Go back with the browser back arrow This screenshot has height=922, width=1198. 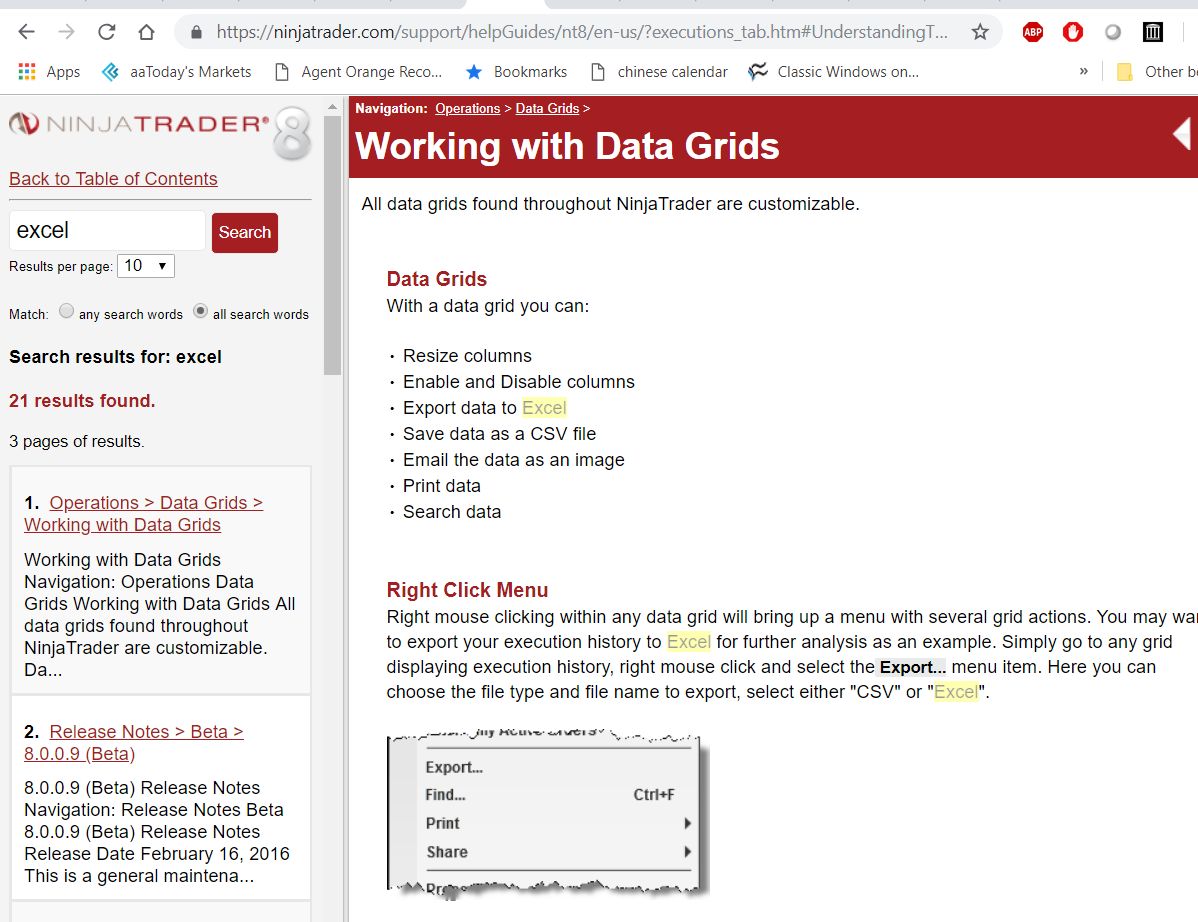[27, 32]
